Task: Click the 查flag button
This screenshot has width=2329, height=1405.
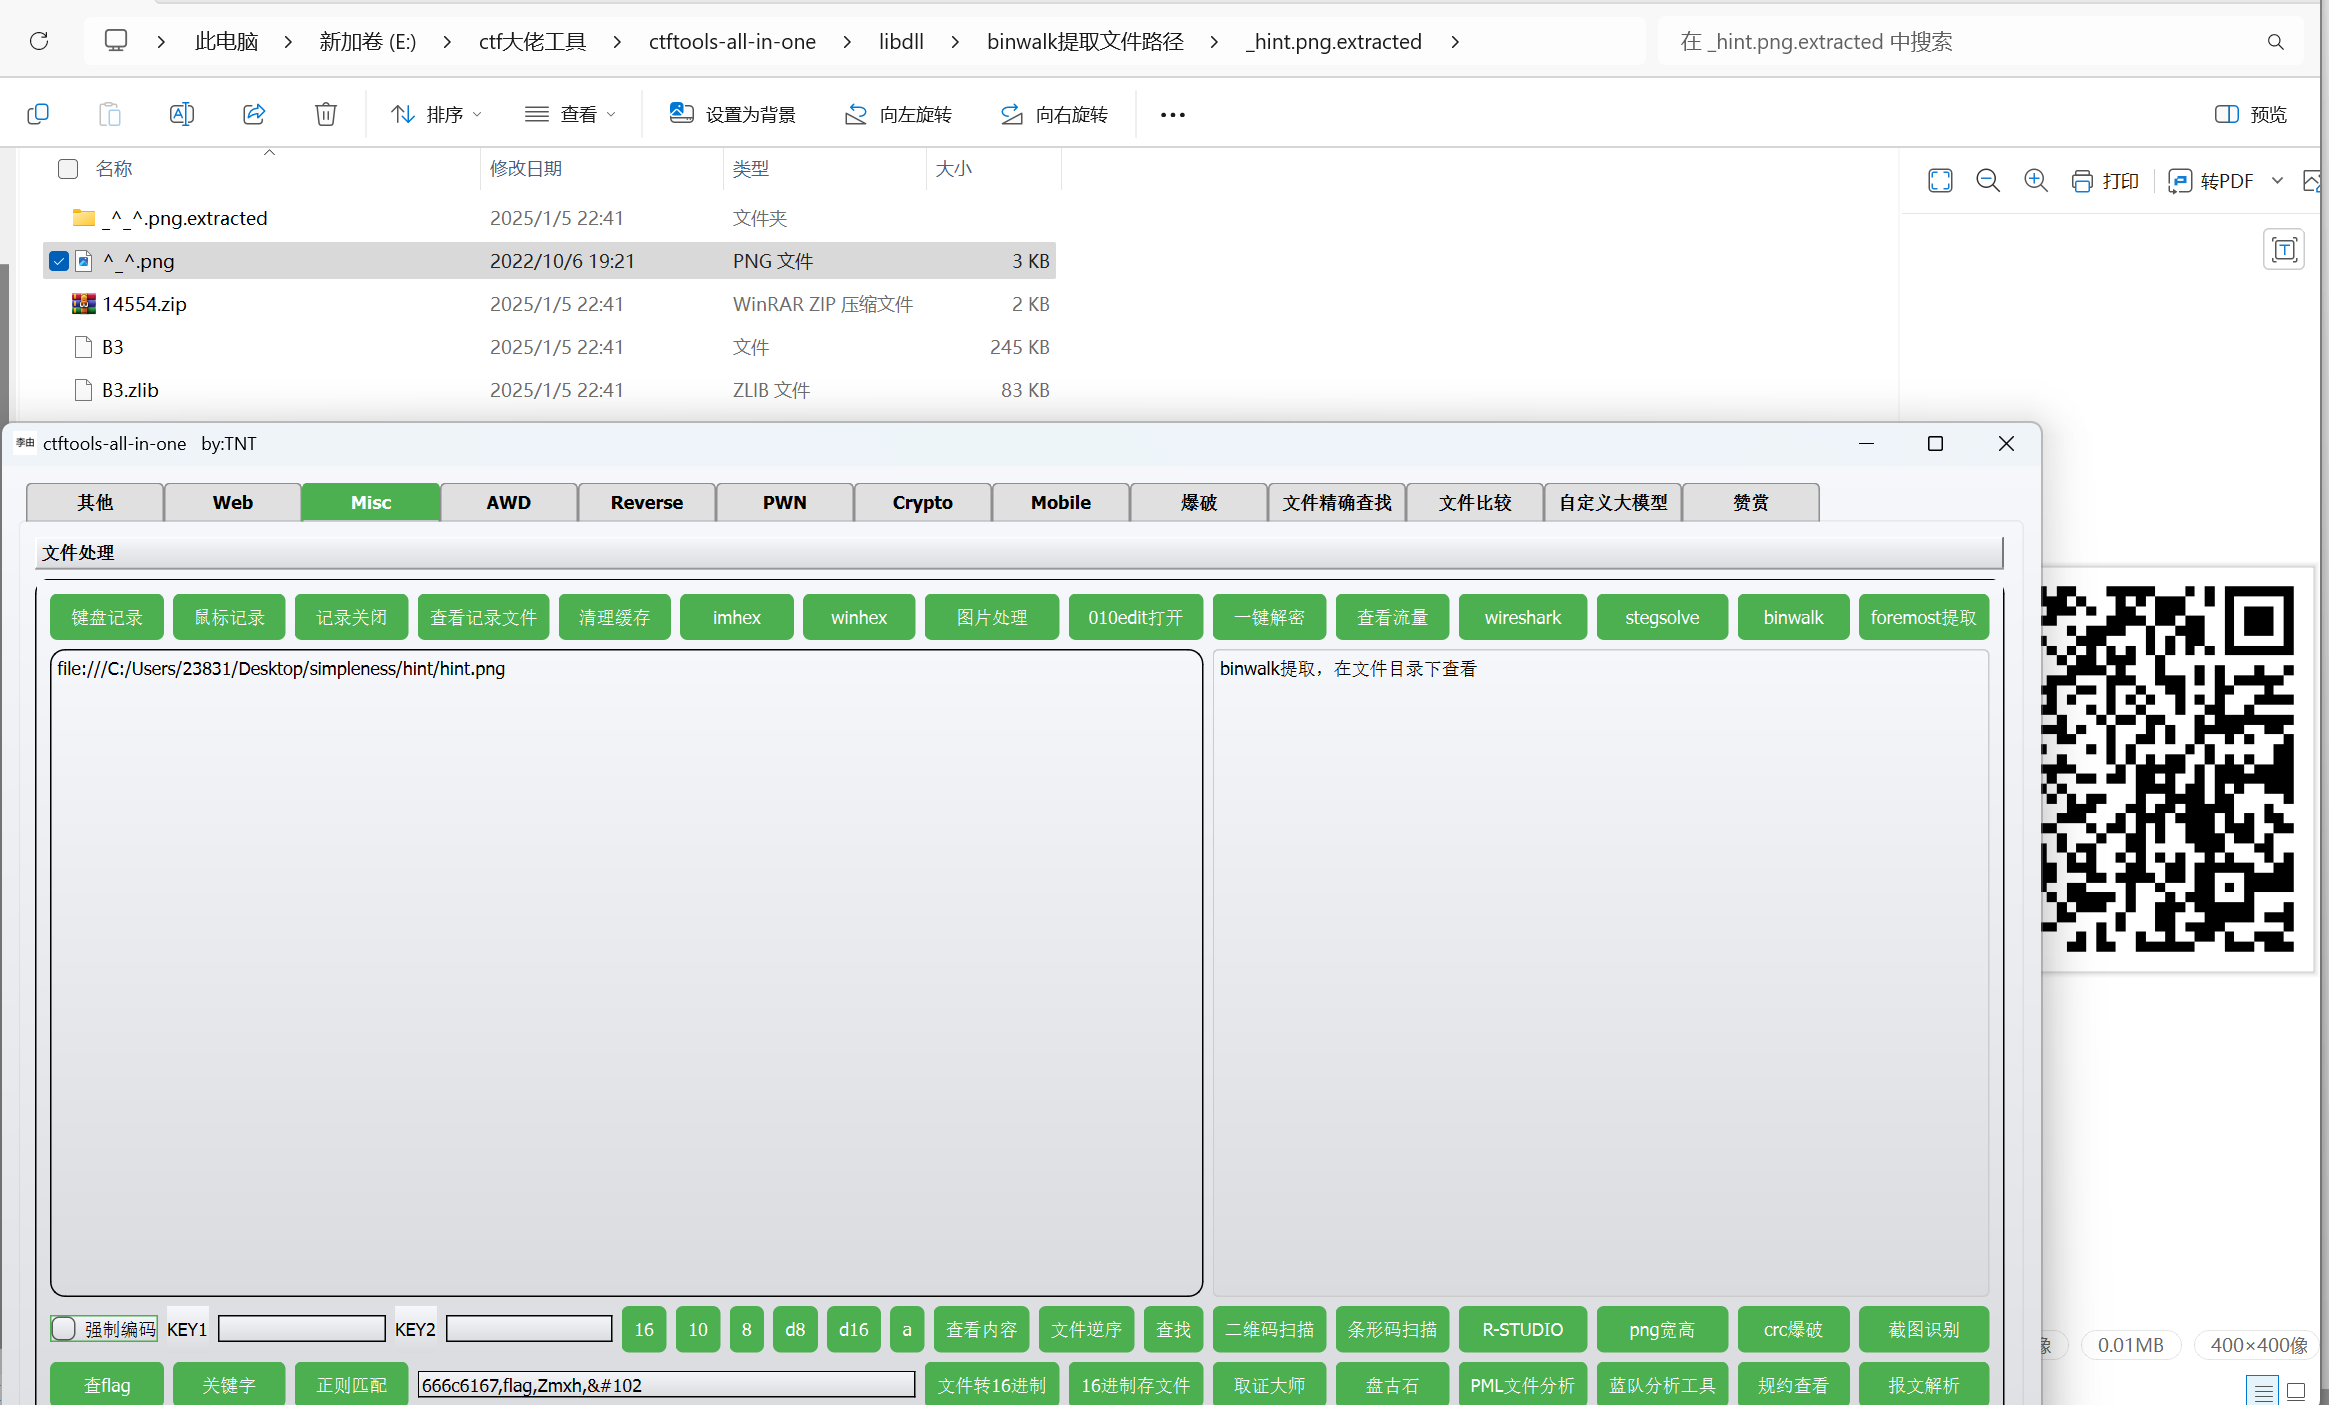Action: pyautogui.click(x=107, y=1385)
